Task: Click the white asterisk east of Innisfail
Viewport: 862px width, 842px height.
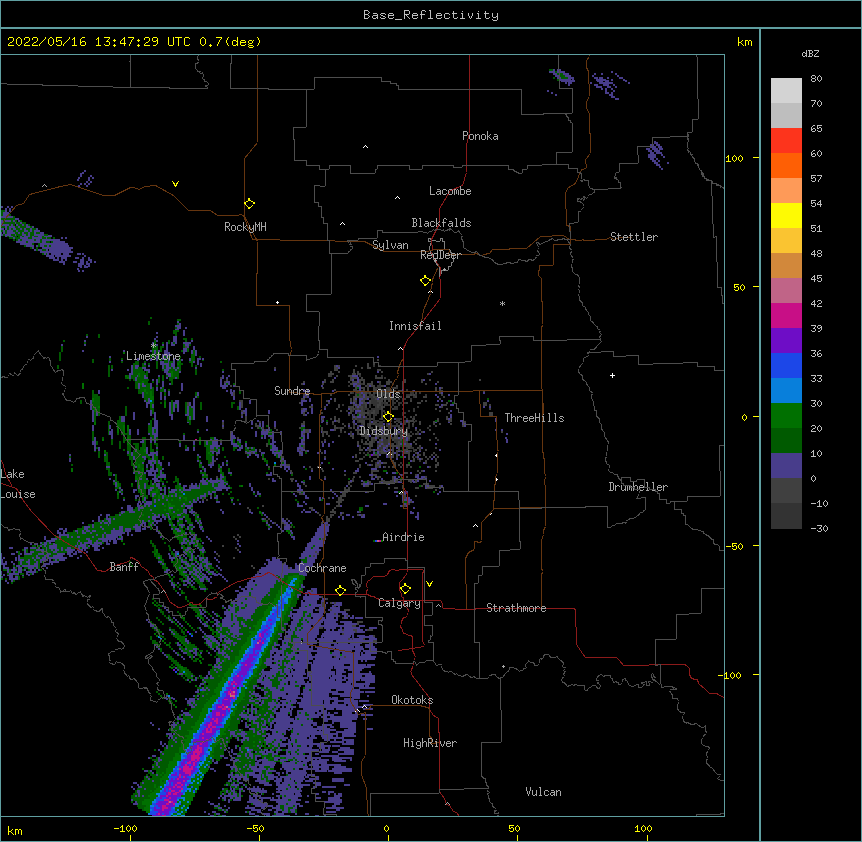Action: coord(502,304)
